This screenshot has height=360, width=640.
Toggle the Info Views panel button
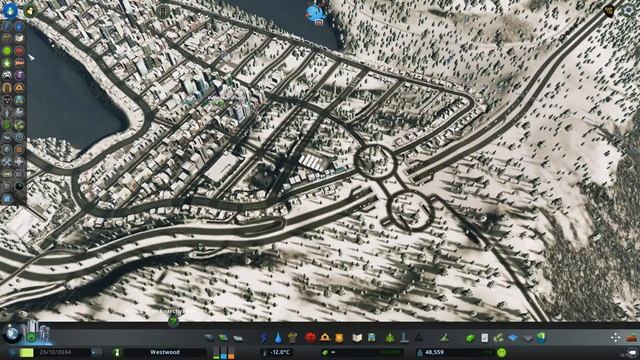click(10, 11)
